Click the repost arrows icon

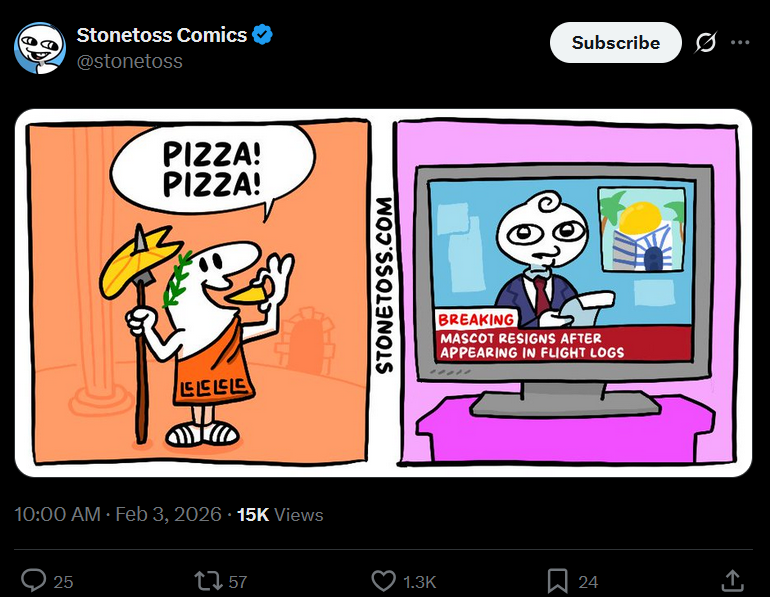point(209,581)
